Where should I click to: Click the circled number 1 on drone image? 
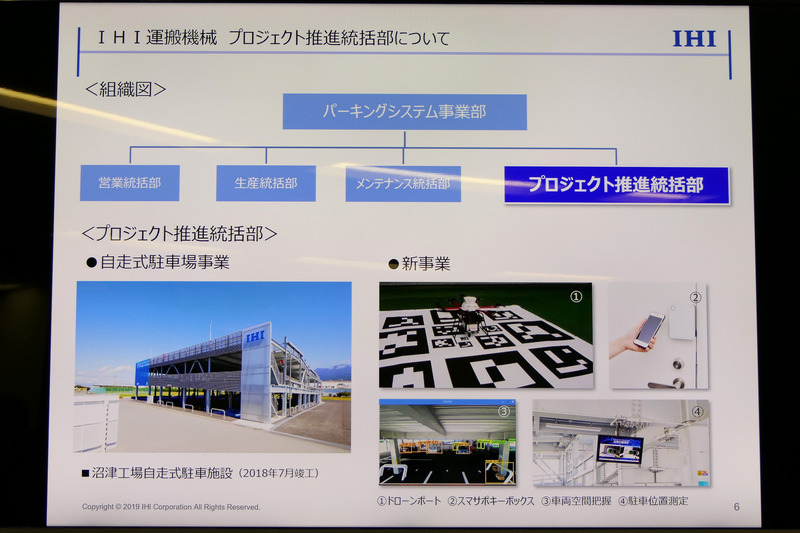(576, 297)
